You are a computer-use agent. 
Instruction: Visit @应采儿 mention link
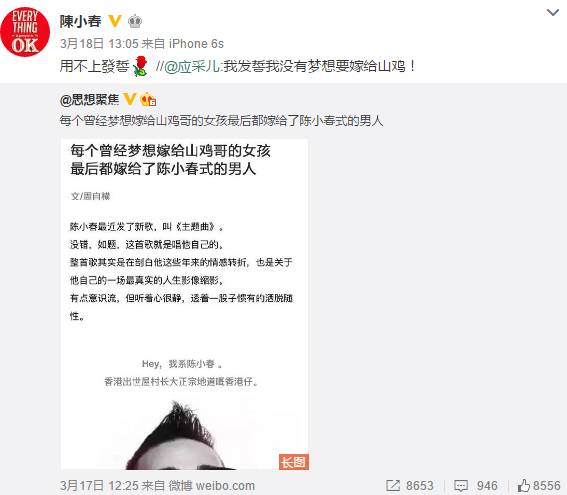coord(192,67)
